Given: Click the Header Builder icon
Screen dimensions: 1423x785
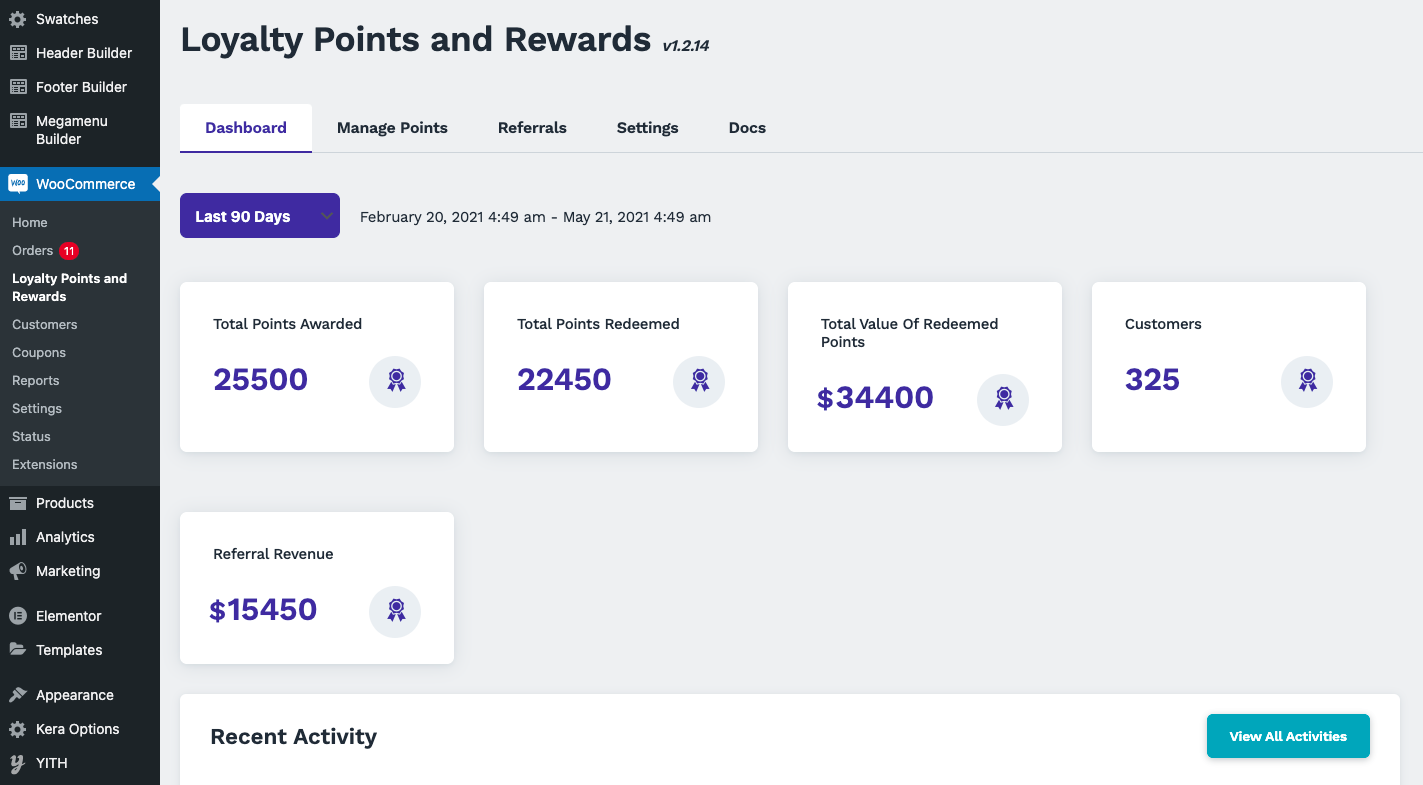Looking at the screenshot, I should coord(18,53).
